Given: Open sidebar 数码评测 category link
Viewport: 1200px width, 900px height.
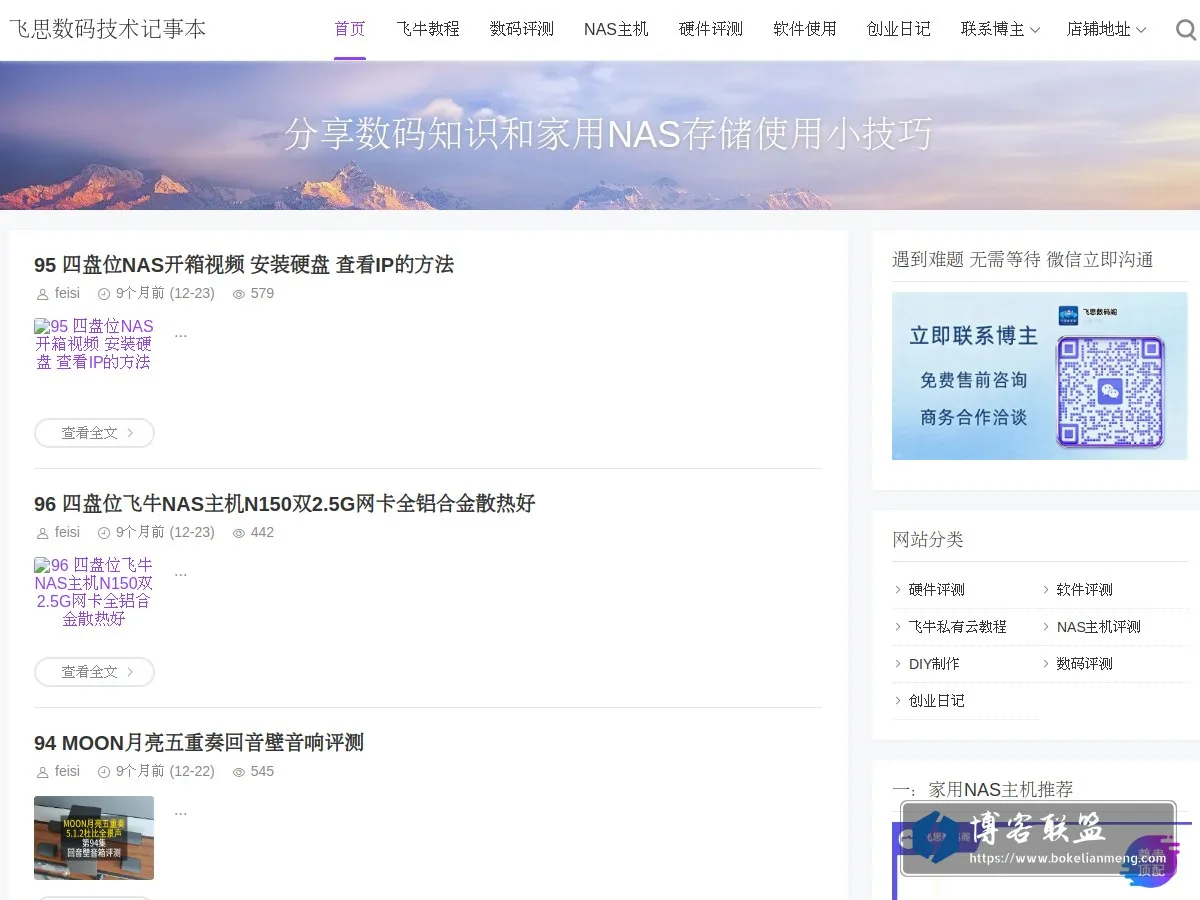Looking at the screenshot, I should click(1085, 664).
